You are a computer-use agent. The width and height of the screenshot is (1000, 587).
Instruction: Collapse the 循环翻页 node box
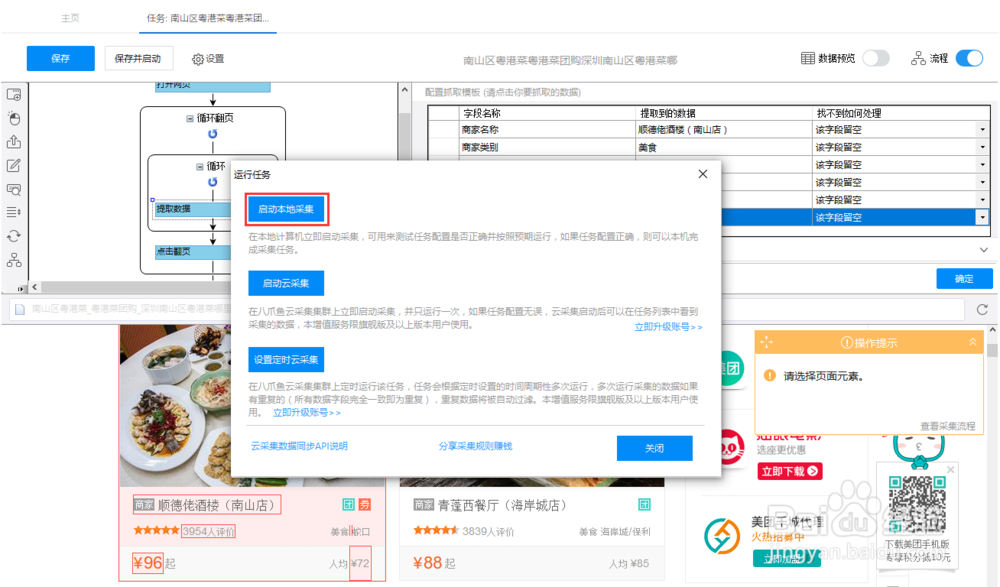pos(189,118)
